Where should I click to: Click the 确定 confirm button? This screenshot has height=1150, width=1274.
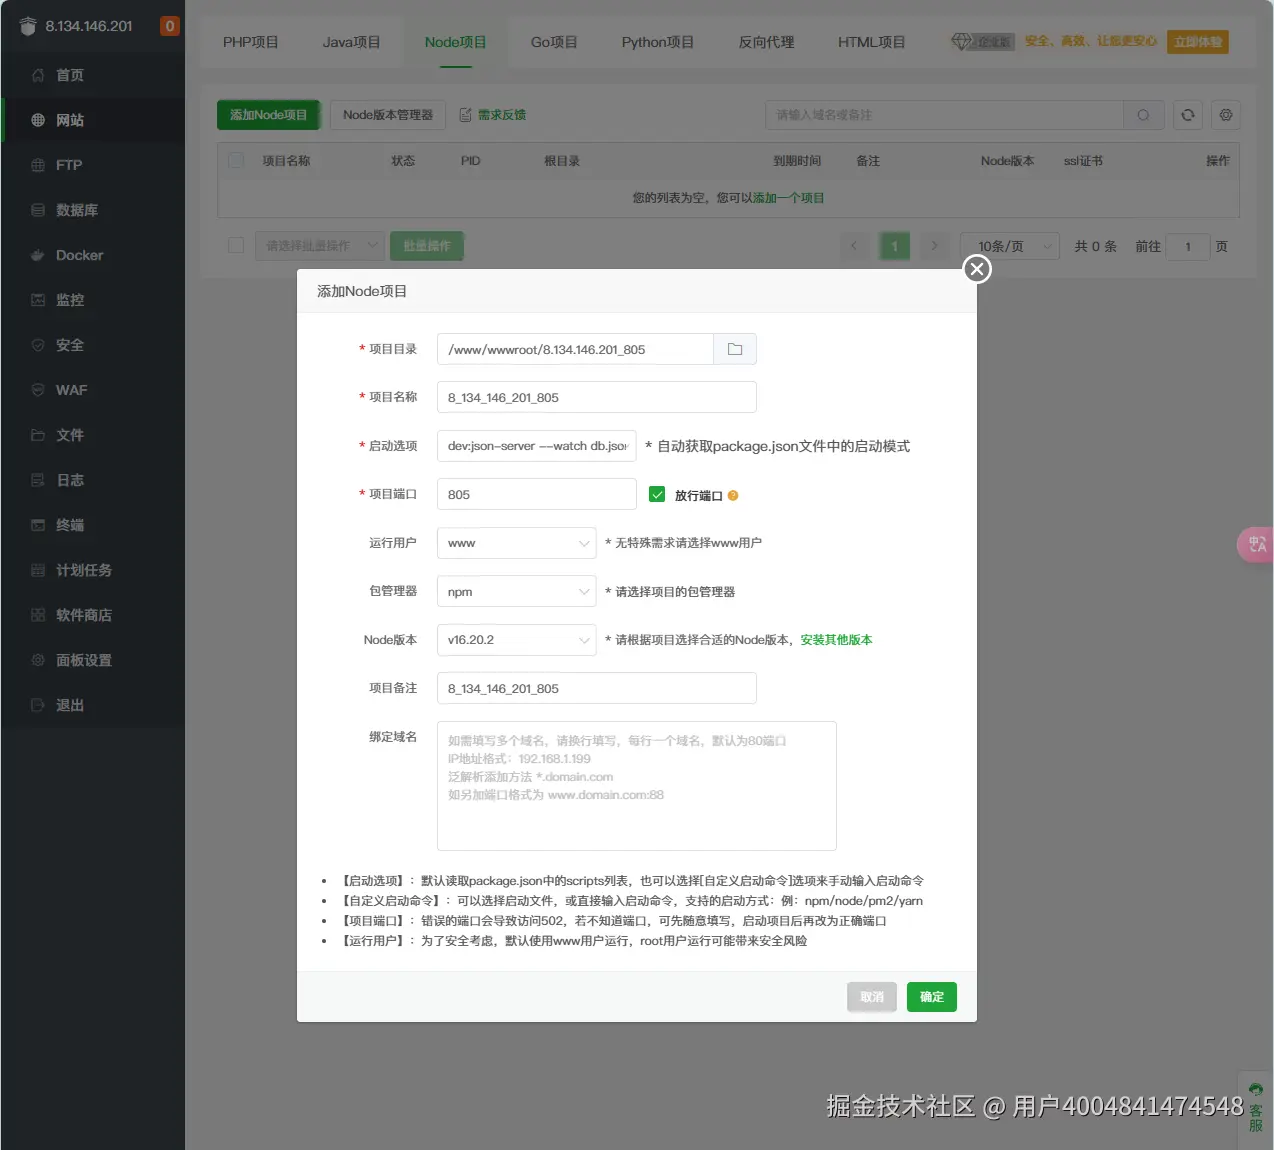(x=932, y=997)
